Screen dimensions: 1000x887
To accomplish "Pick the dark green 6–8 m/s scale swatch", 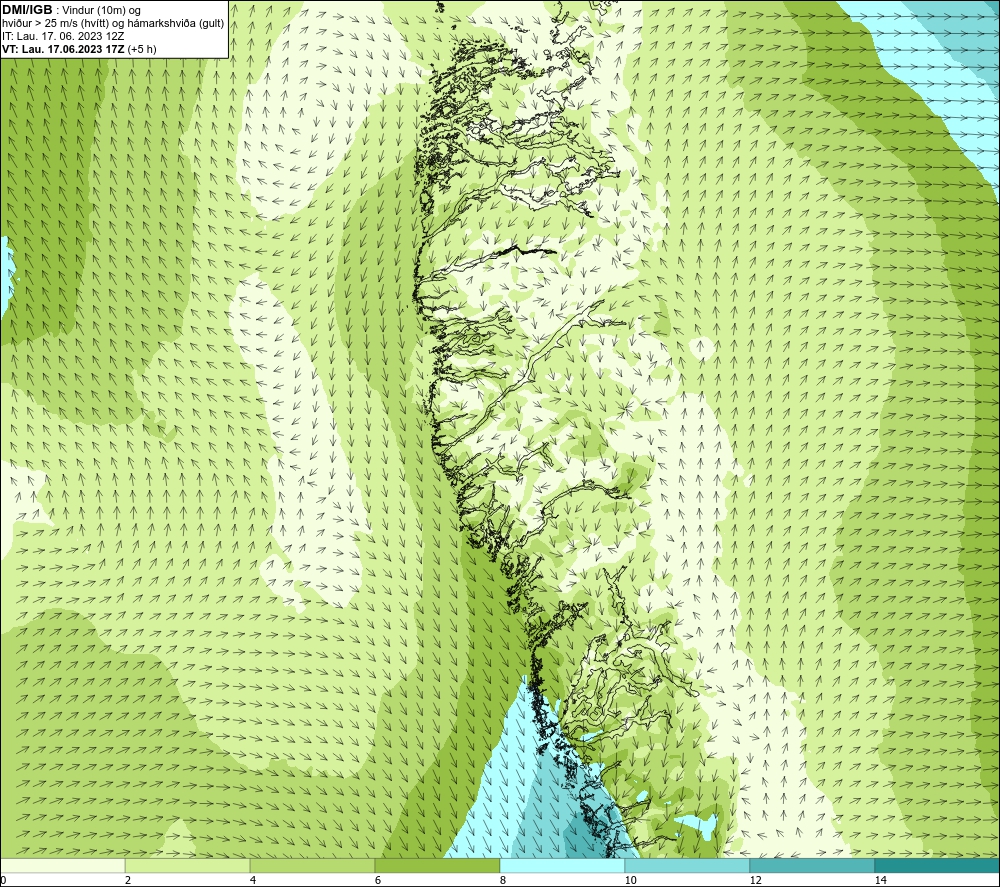I will 438,865.
